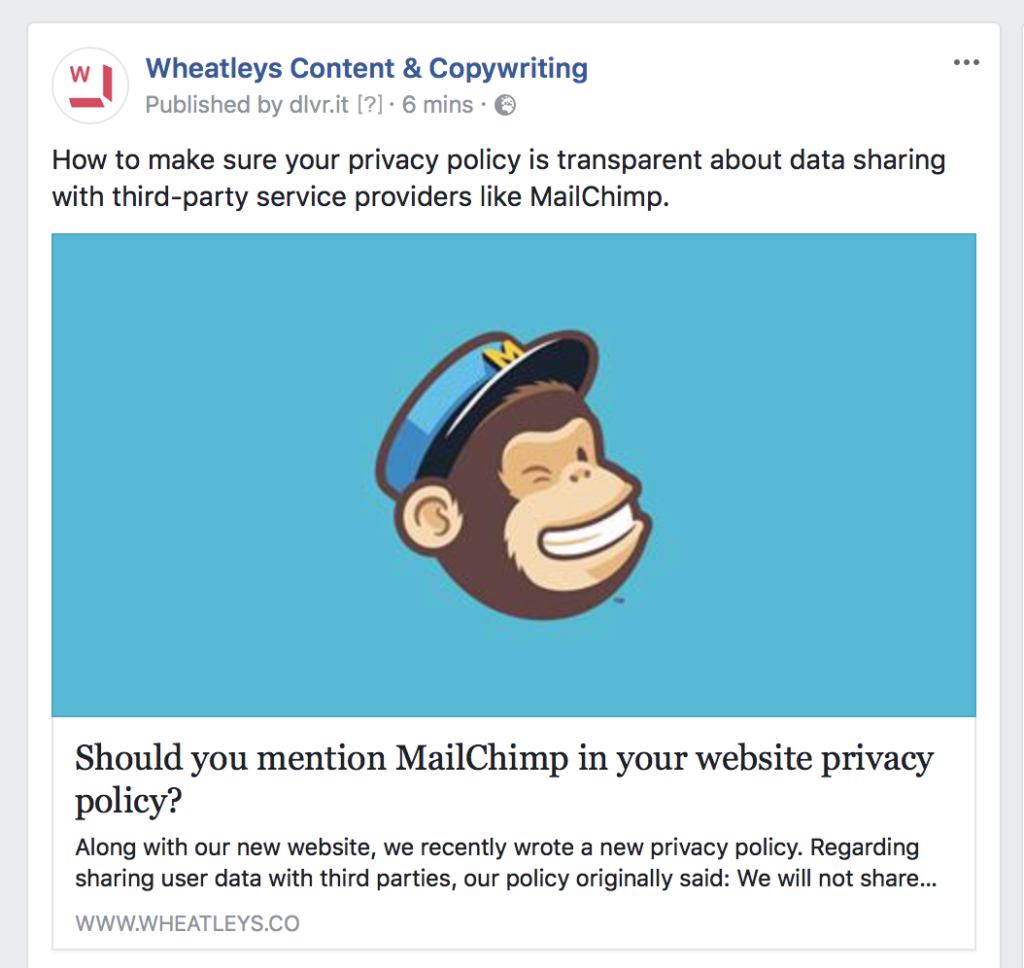This screenshot has height=968, width=1024.
Task: Visit the WWW.WHEATLEYS.CO domain link
Action: coord(187,924)
